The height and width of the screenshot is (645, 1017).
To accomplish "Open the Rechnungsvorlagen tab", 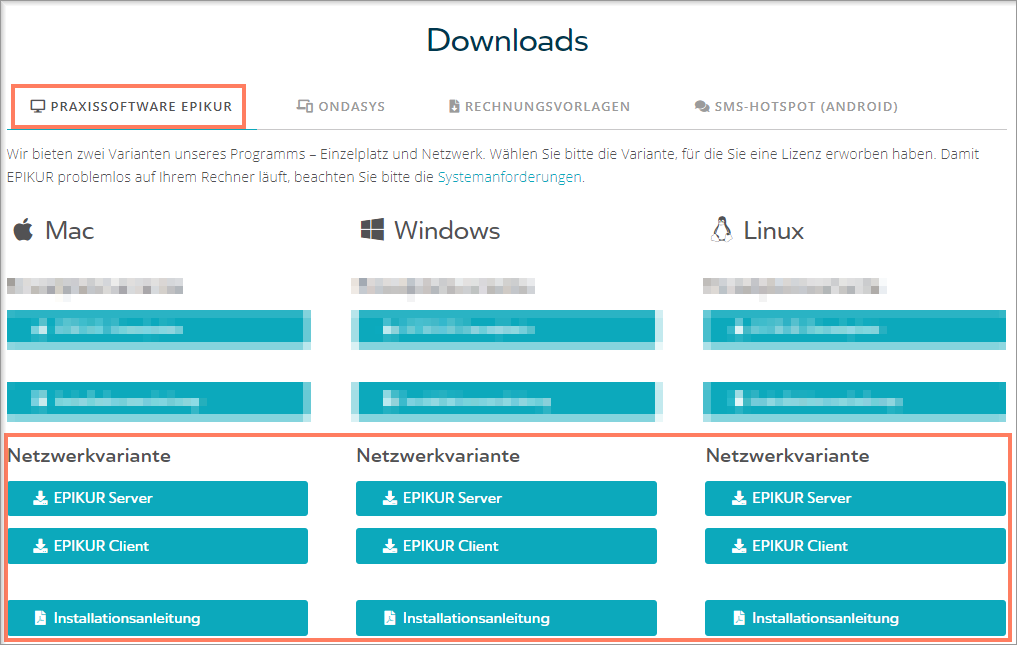I will coord(539,106).
